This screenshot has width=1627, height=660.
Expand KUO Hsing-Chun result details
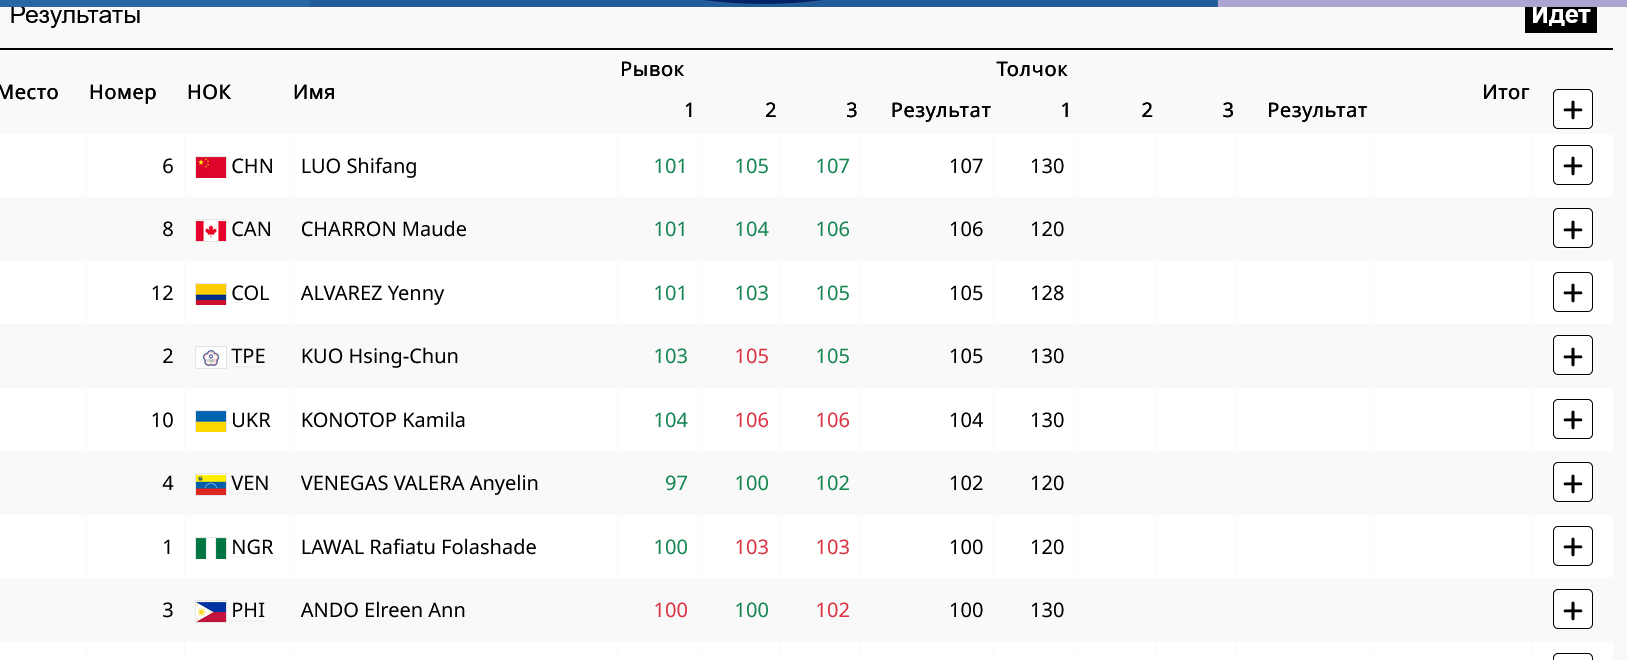tap(1572, 356)
